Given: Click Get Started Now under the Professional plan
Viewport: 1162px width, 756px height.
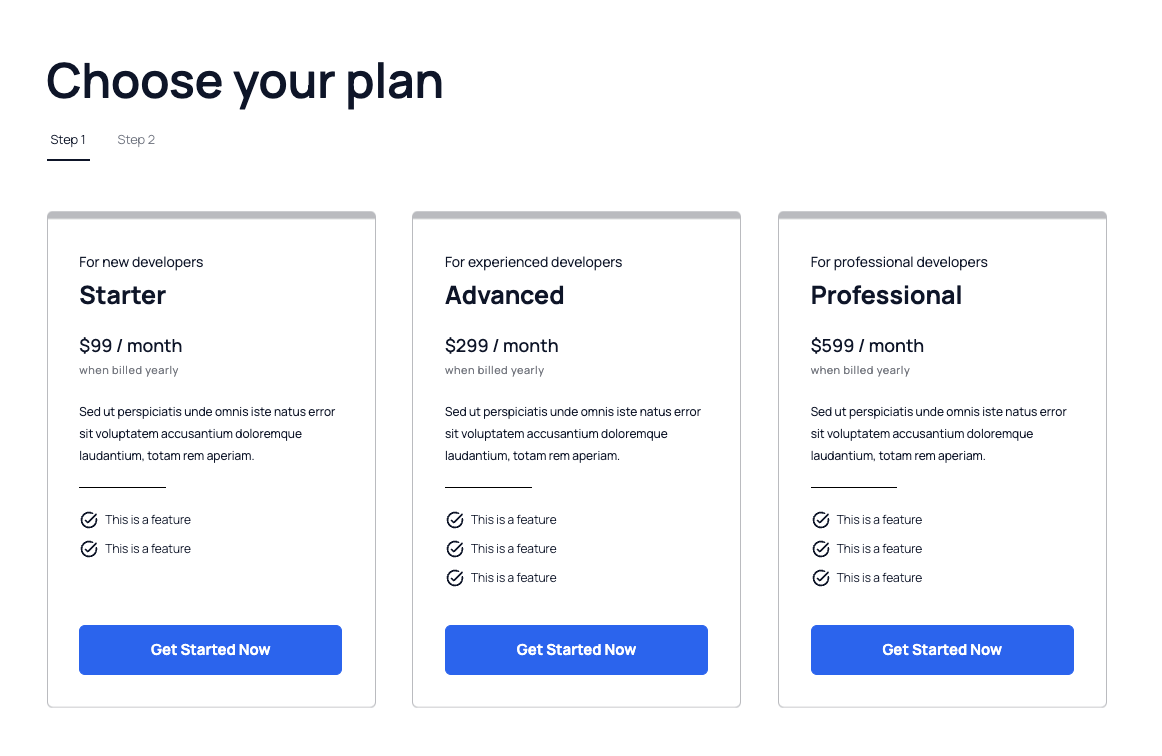Looking at the screenshot, I should (x=942, y=649).
